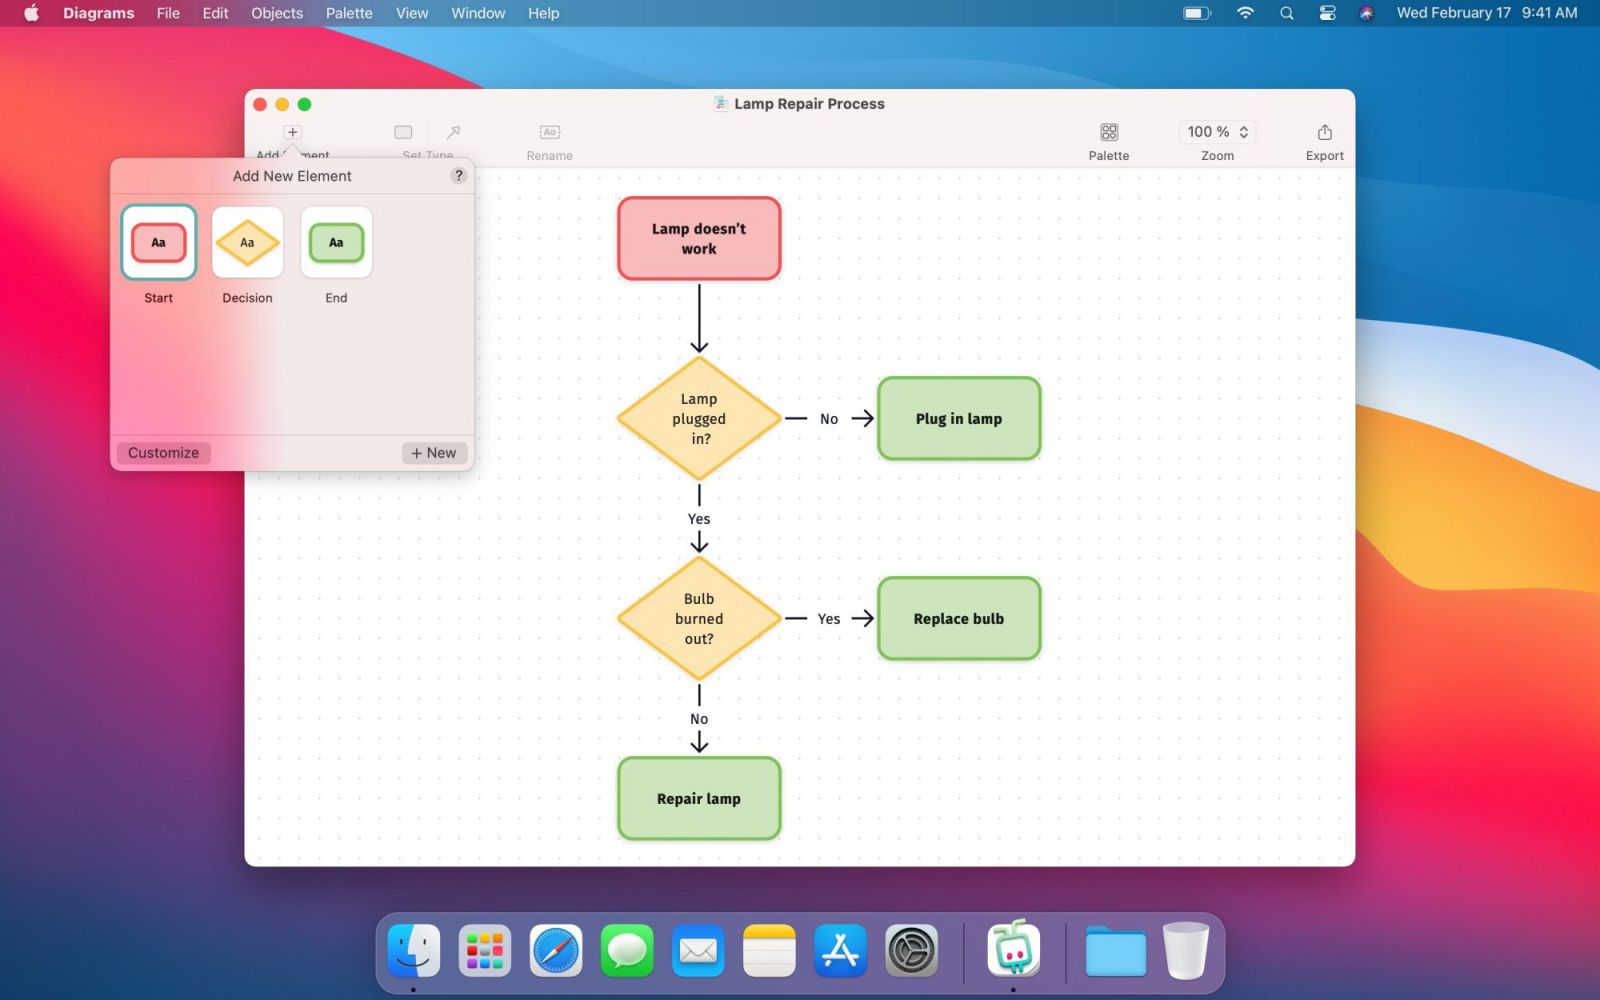Select the 'Lamp plugged in?' decision node
Screen dimensions: 1600x1000
pos(699,418)
